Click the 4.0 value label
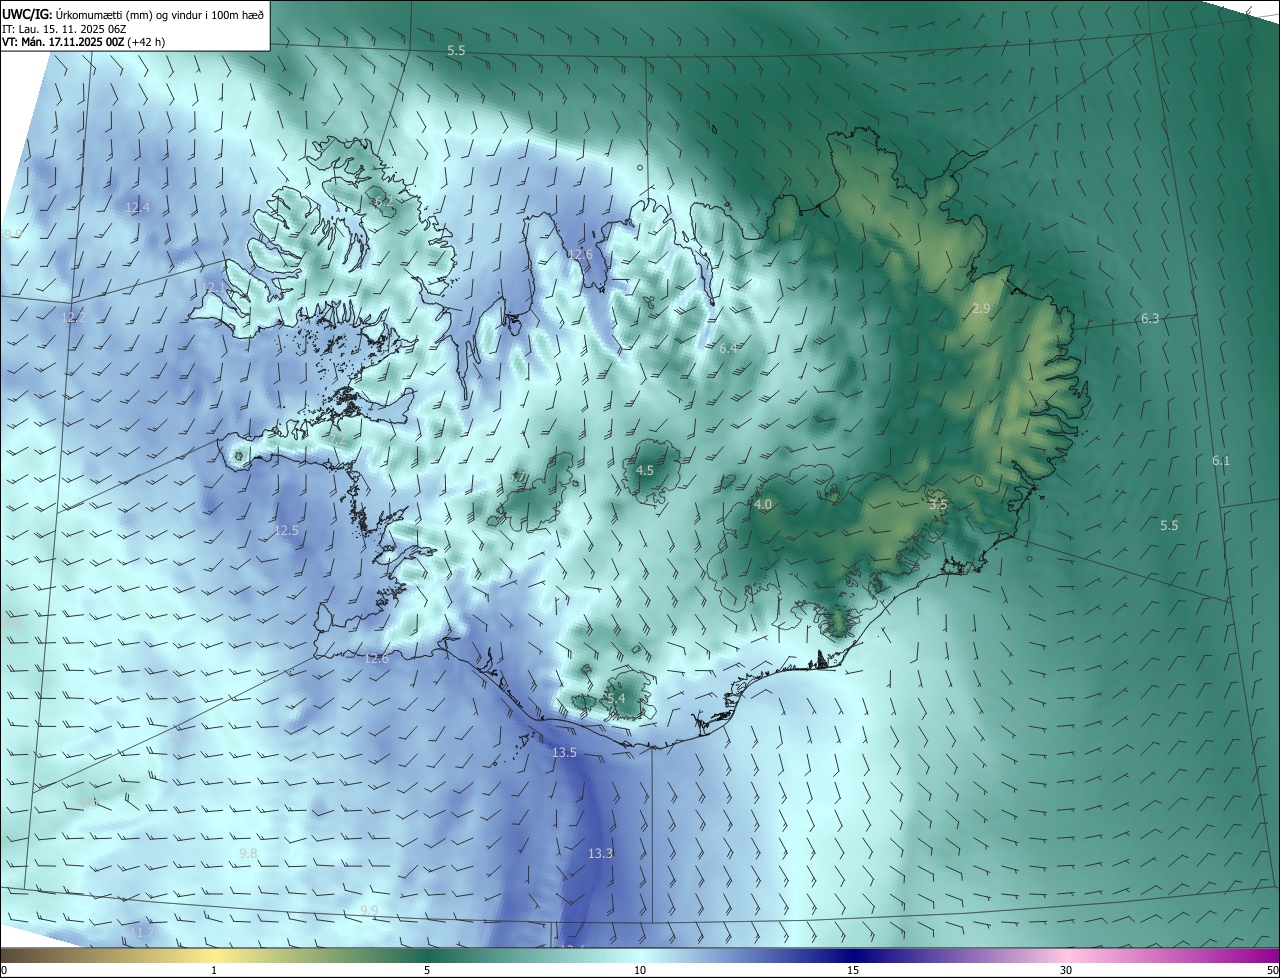Screen dimensions: 1280x978 (763, 505)
